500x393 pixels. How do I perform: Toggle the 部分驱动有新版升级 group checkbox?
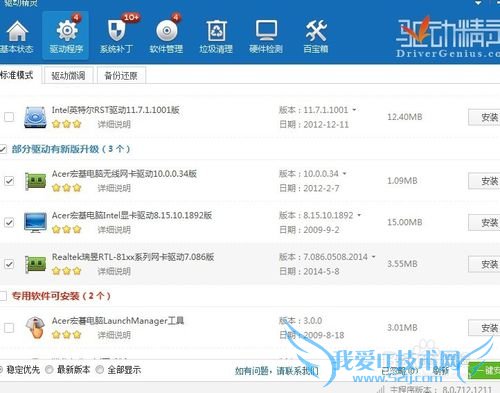tap(3, 149)
